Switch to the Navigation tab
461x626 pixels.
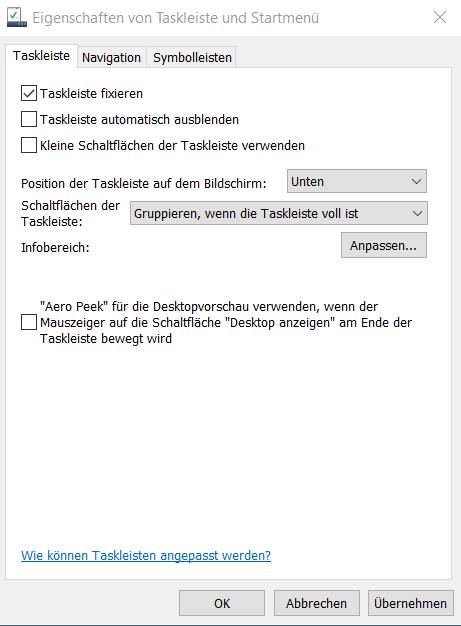click(111, 57)
